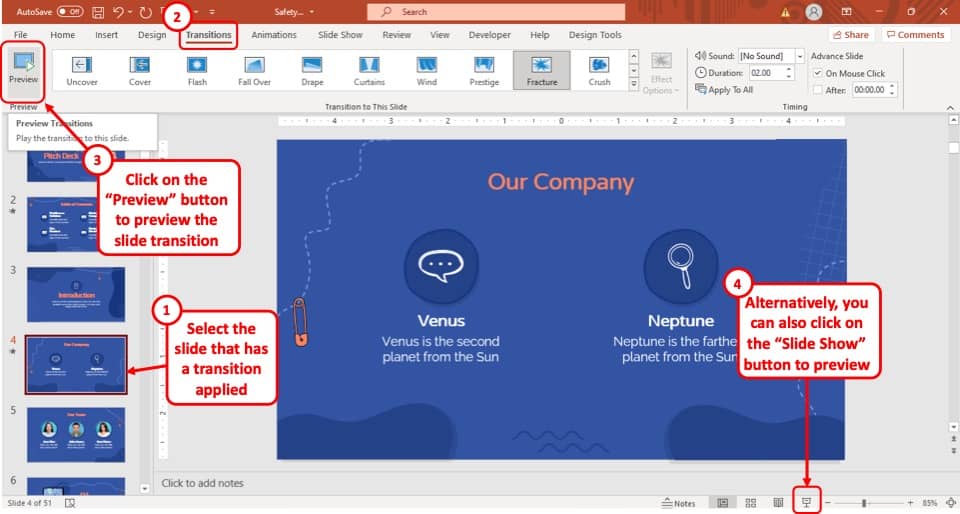Click Apply To All
The height and width of the screenshot is (514, 960).
pos(724,90)
